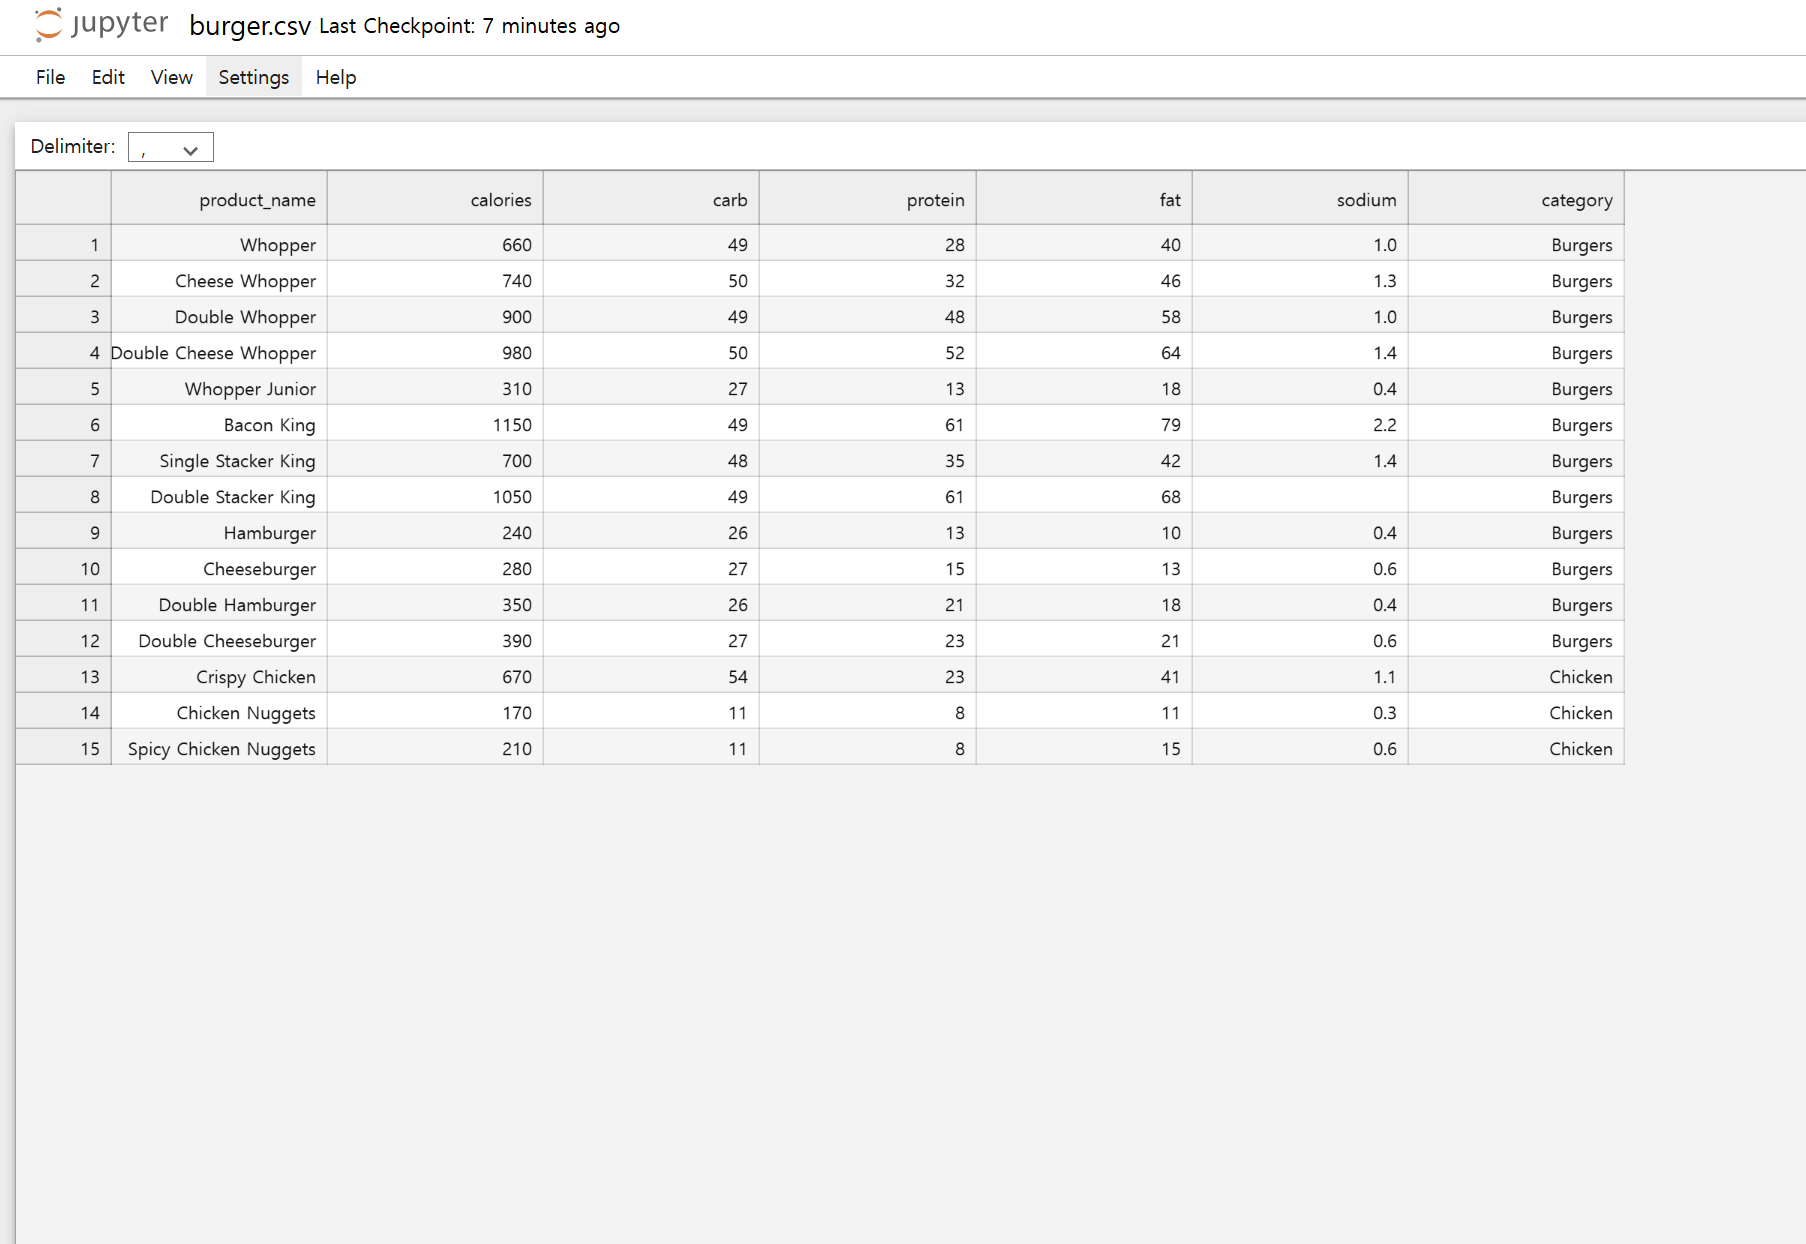Click the calories value 980
Screen dimensions: 1806x1244
435,352
